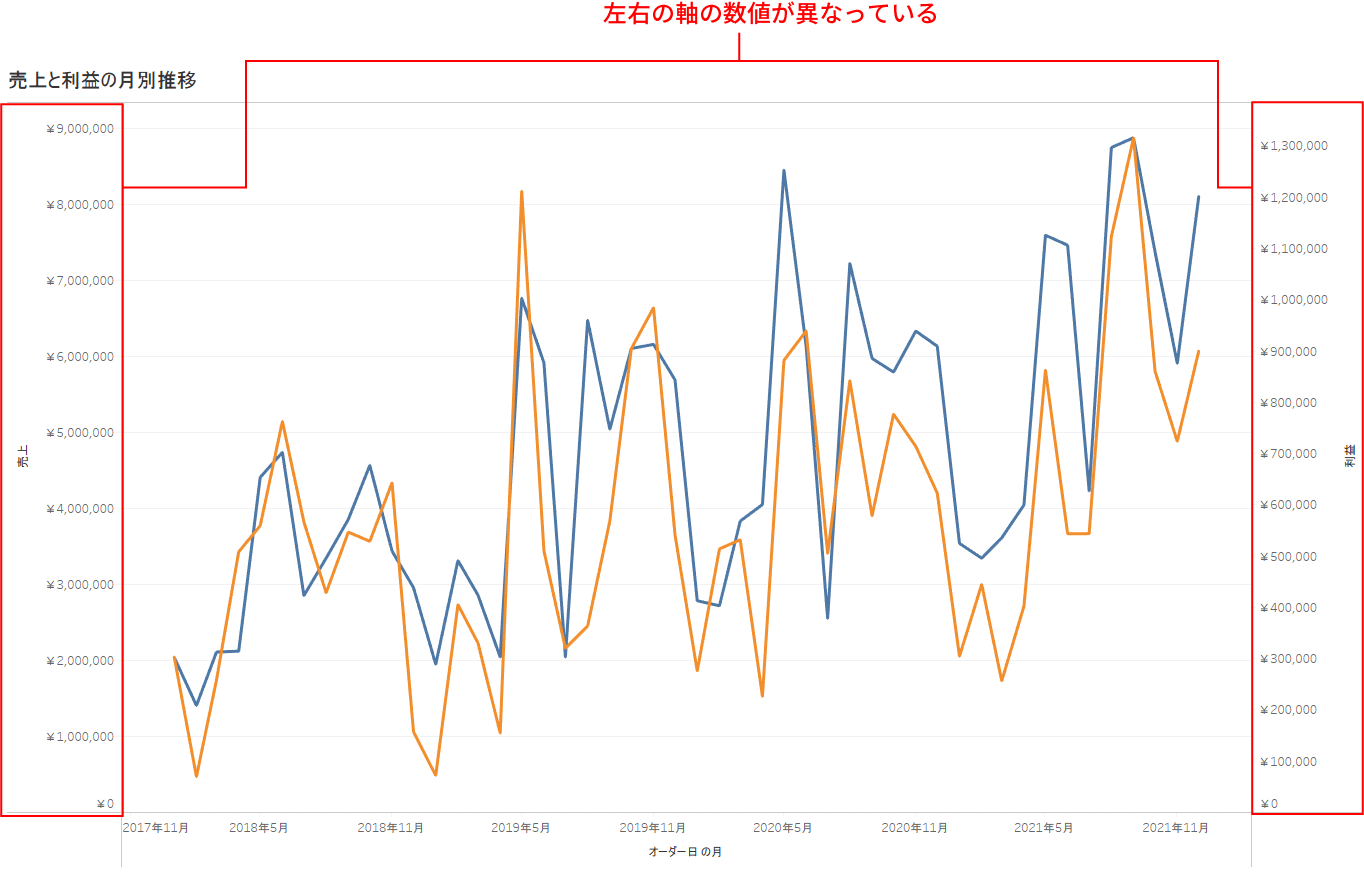Click left axis label ¥3,000,000
This screenshot has height=873, width=1364.
coord(80,585)
